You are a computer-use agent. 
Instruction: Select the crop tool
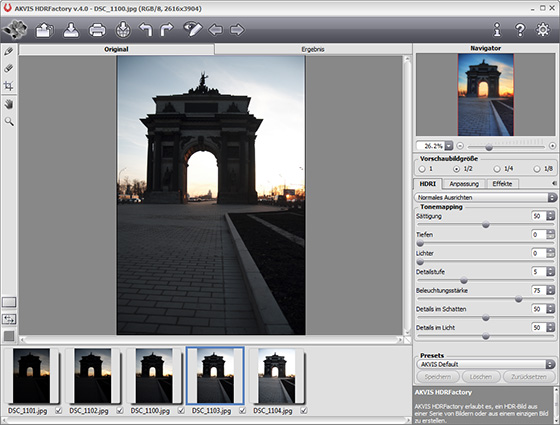(x=9, y=86)
